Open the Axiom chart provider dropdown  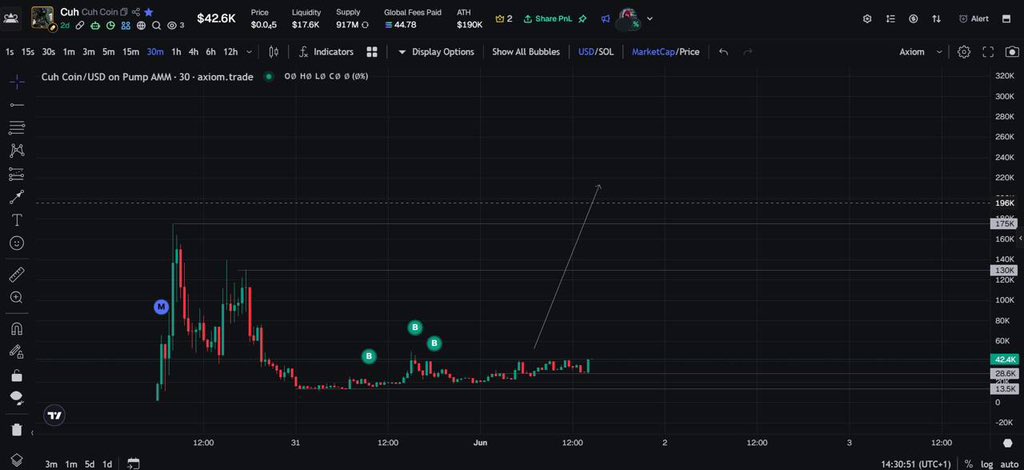[x=921, y=52]
